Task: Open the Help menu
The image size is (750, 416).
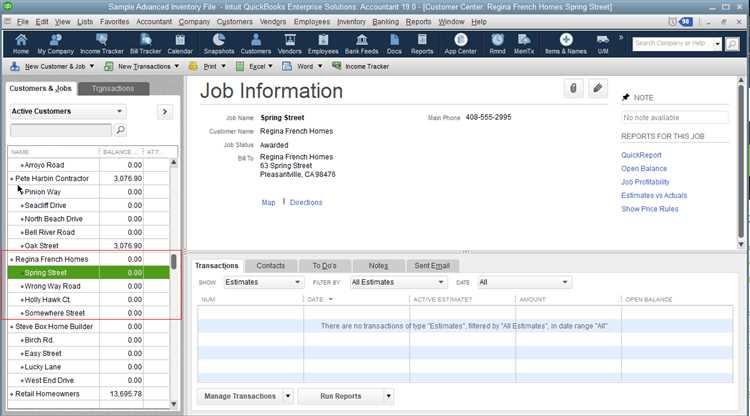Action: pyautogui.click(x=479, y=22)
